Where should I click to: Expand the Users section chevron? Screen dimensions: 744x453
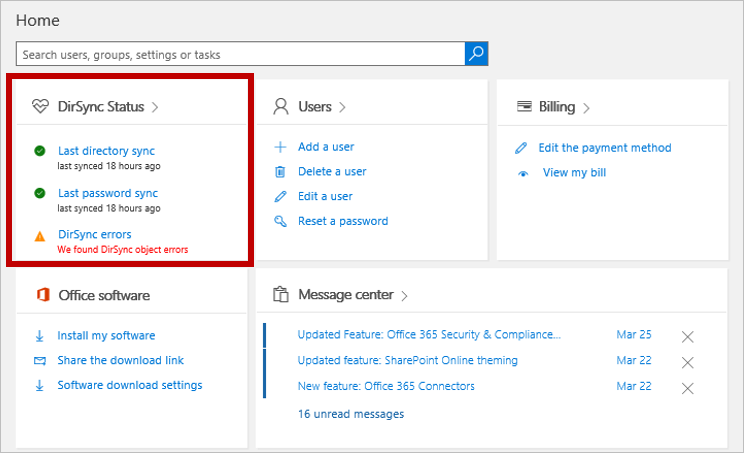[x=342, y=107]
